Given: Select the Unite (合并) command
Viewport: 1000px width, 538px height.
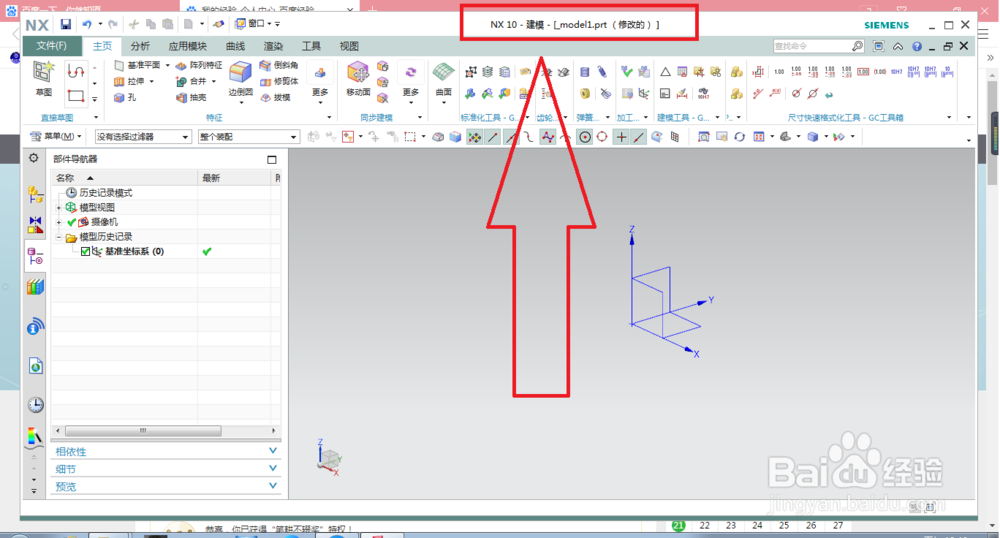Looking at the screenshot, I should 192,82.
